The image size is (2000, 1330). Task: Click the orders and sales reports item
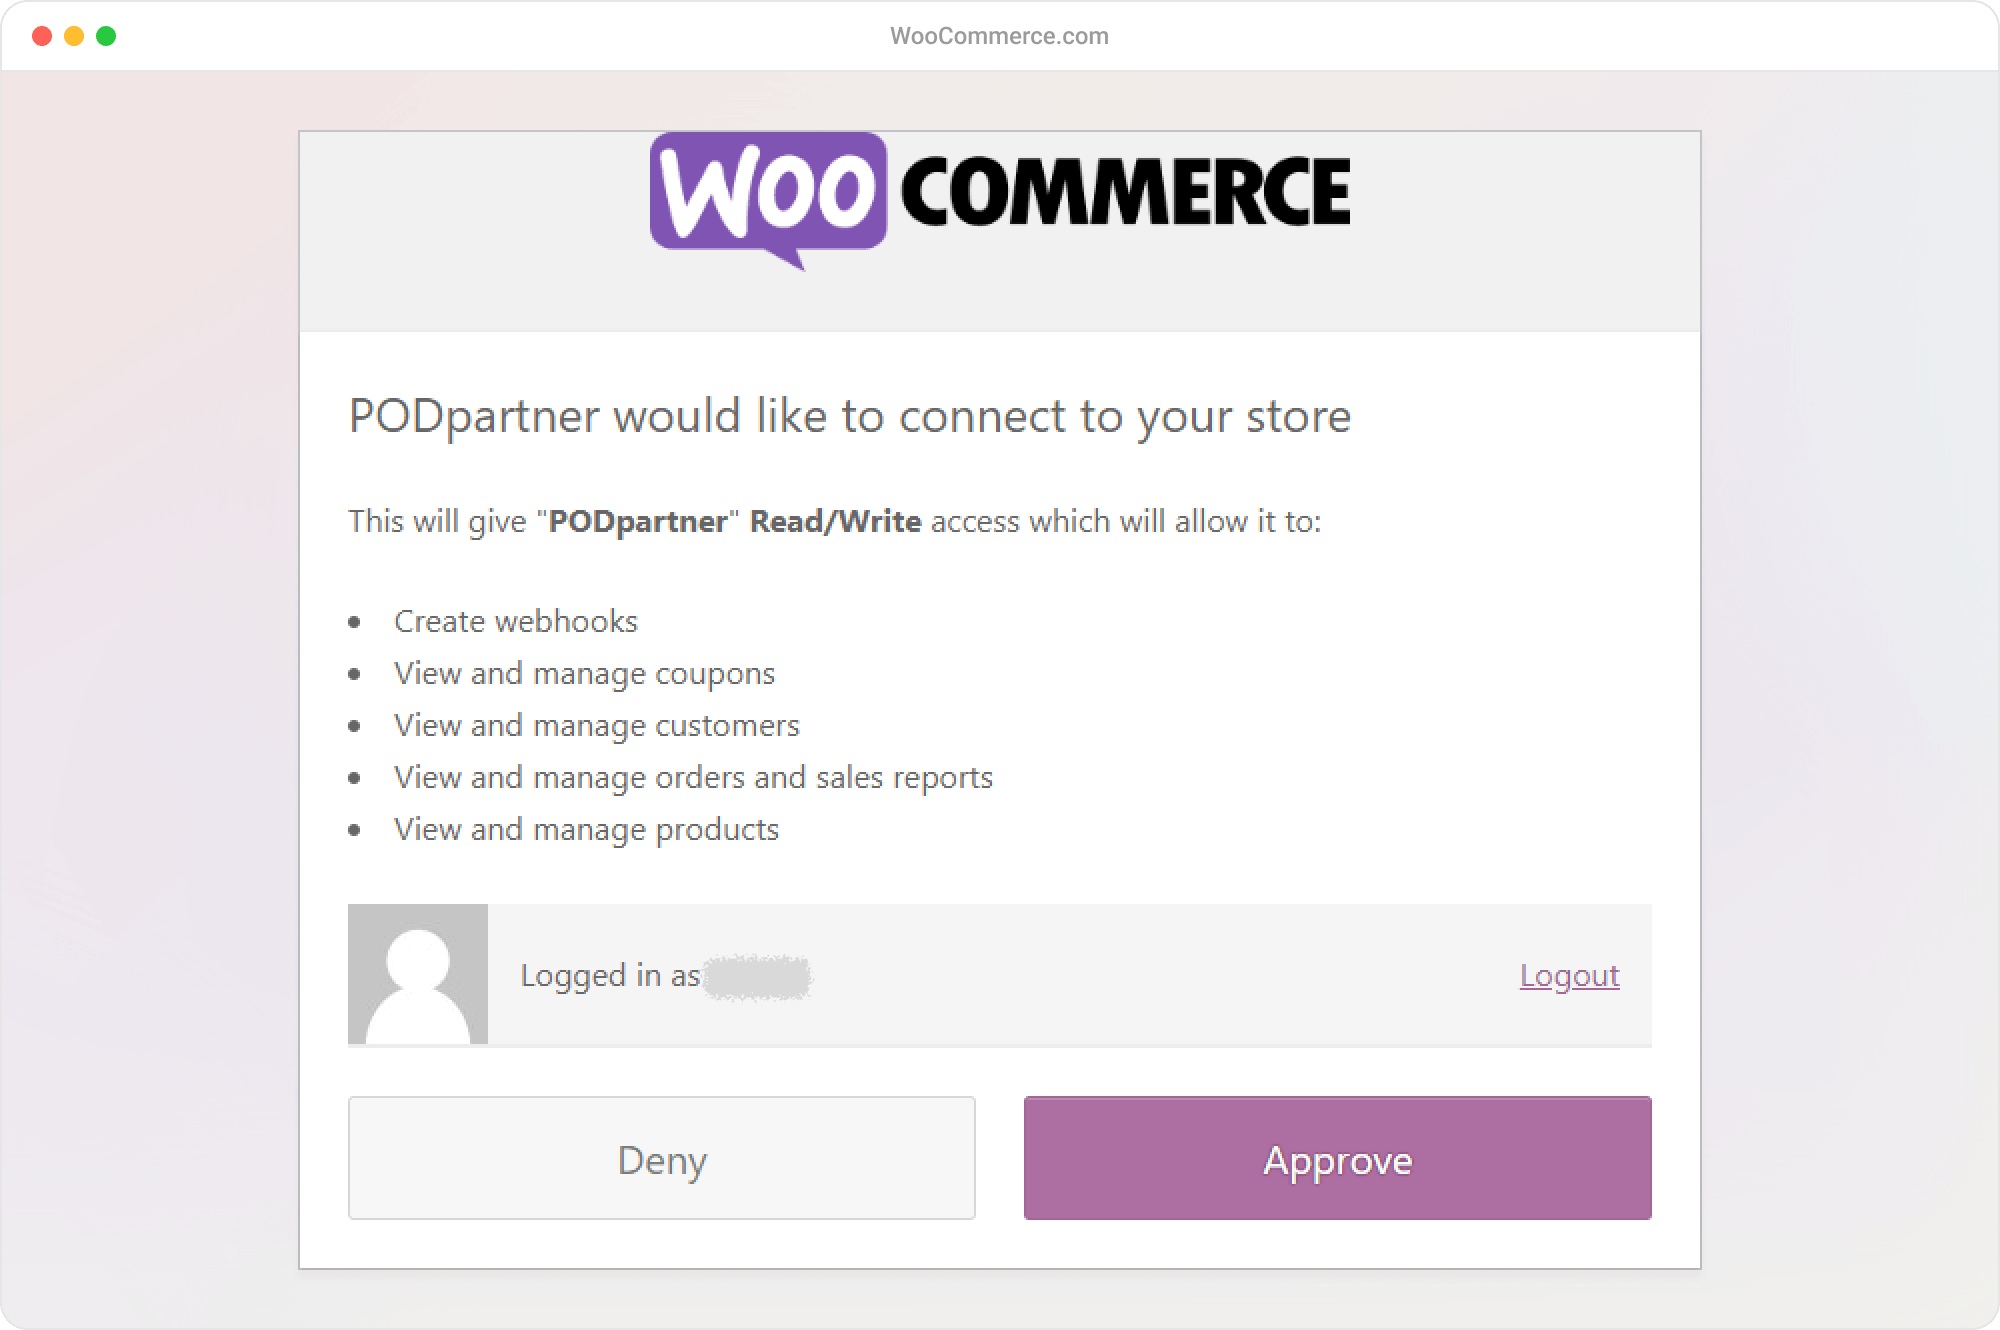pos(693,777)
